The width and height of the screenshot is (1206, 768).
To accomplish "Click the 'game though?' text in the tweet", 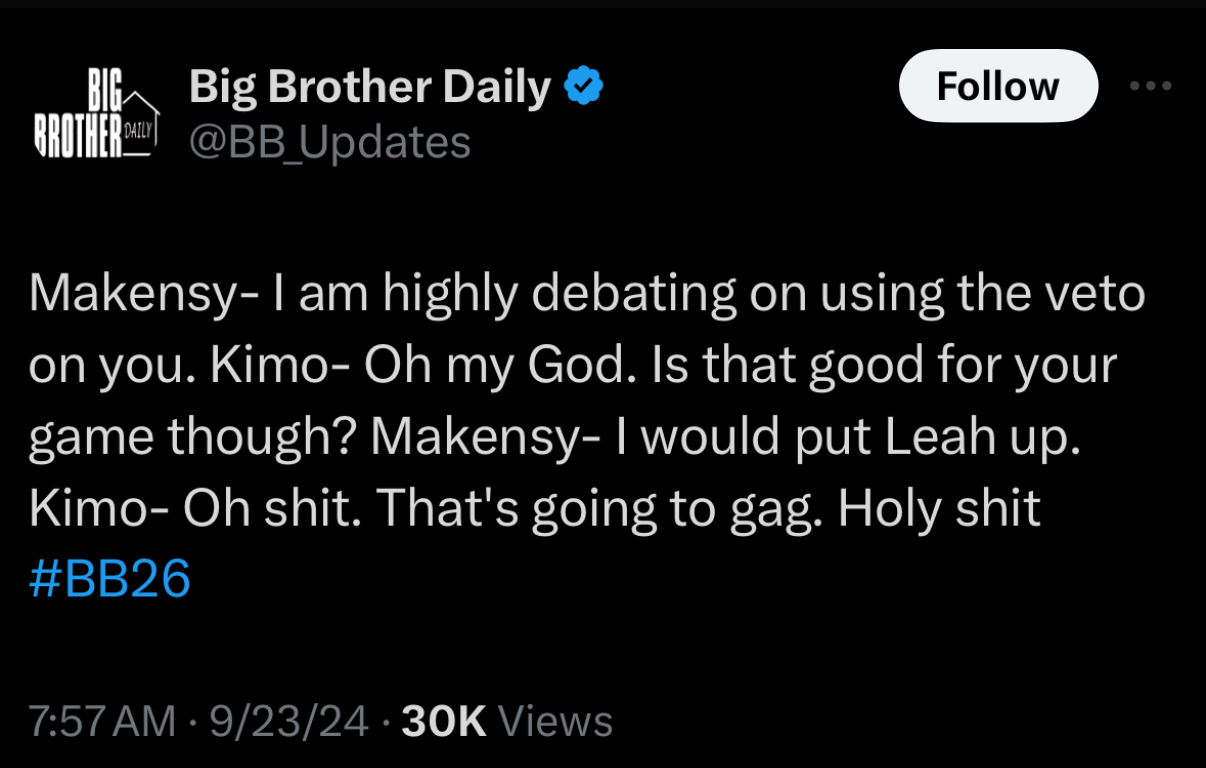I will tap(198, 438).
